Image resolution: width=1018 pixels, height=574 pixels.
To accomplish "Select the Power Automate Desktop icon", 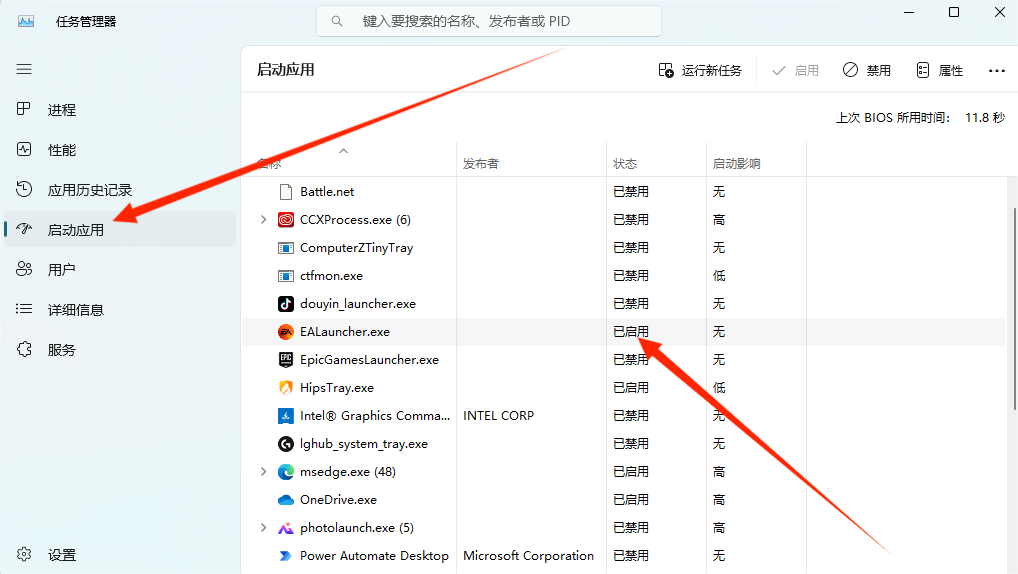I will 286,556.
